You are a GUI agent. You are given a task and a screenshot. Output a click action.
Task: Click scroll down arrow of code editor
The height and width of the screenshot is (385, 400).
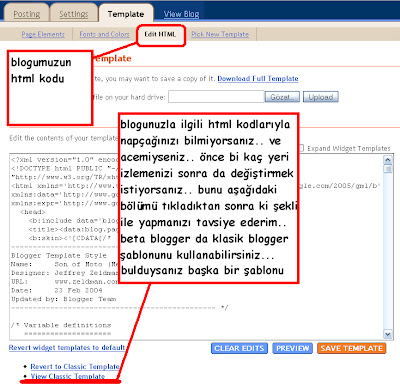click(x=387, y=334)
